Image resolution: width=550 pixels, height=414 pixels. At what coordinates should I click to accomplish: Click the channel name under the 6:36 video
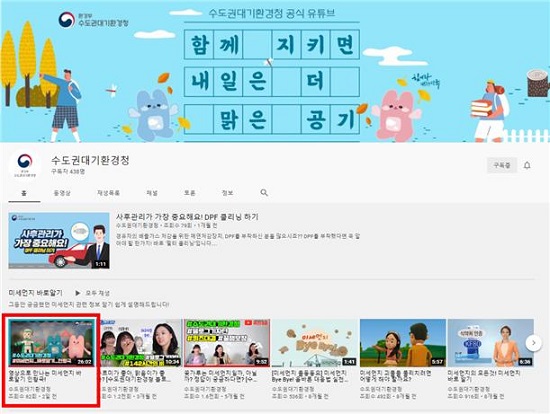[469, 389]
